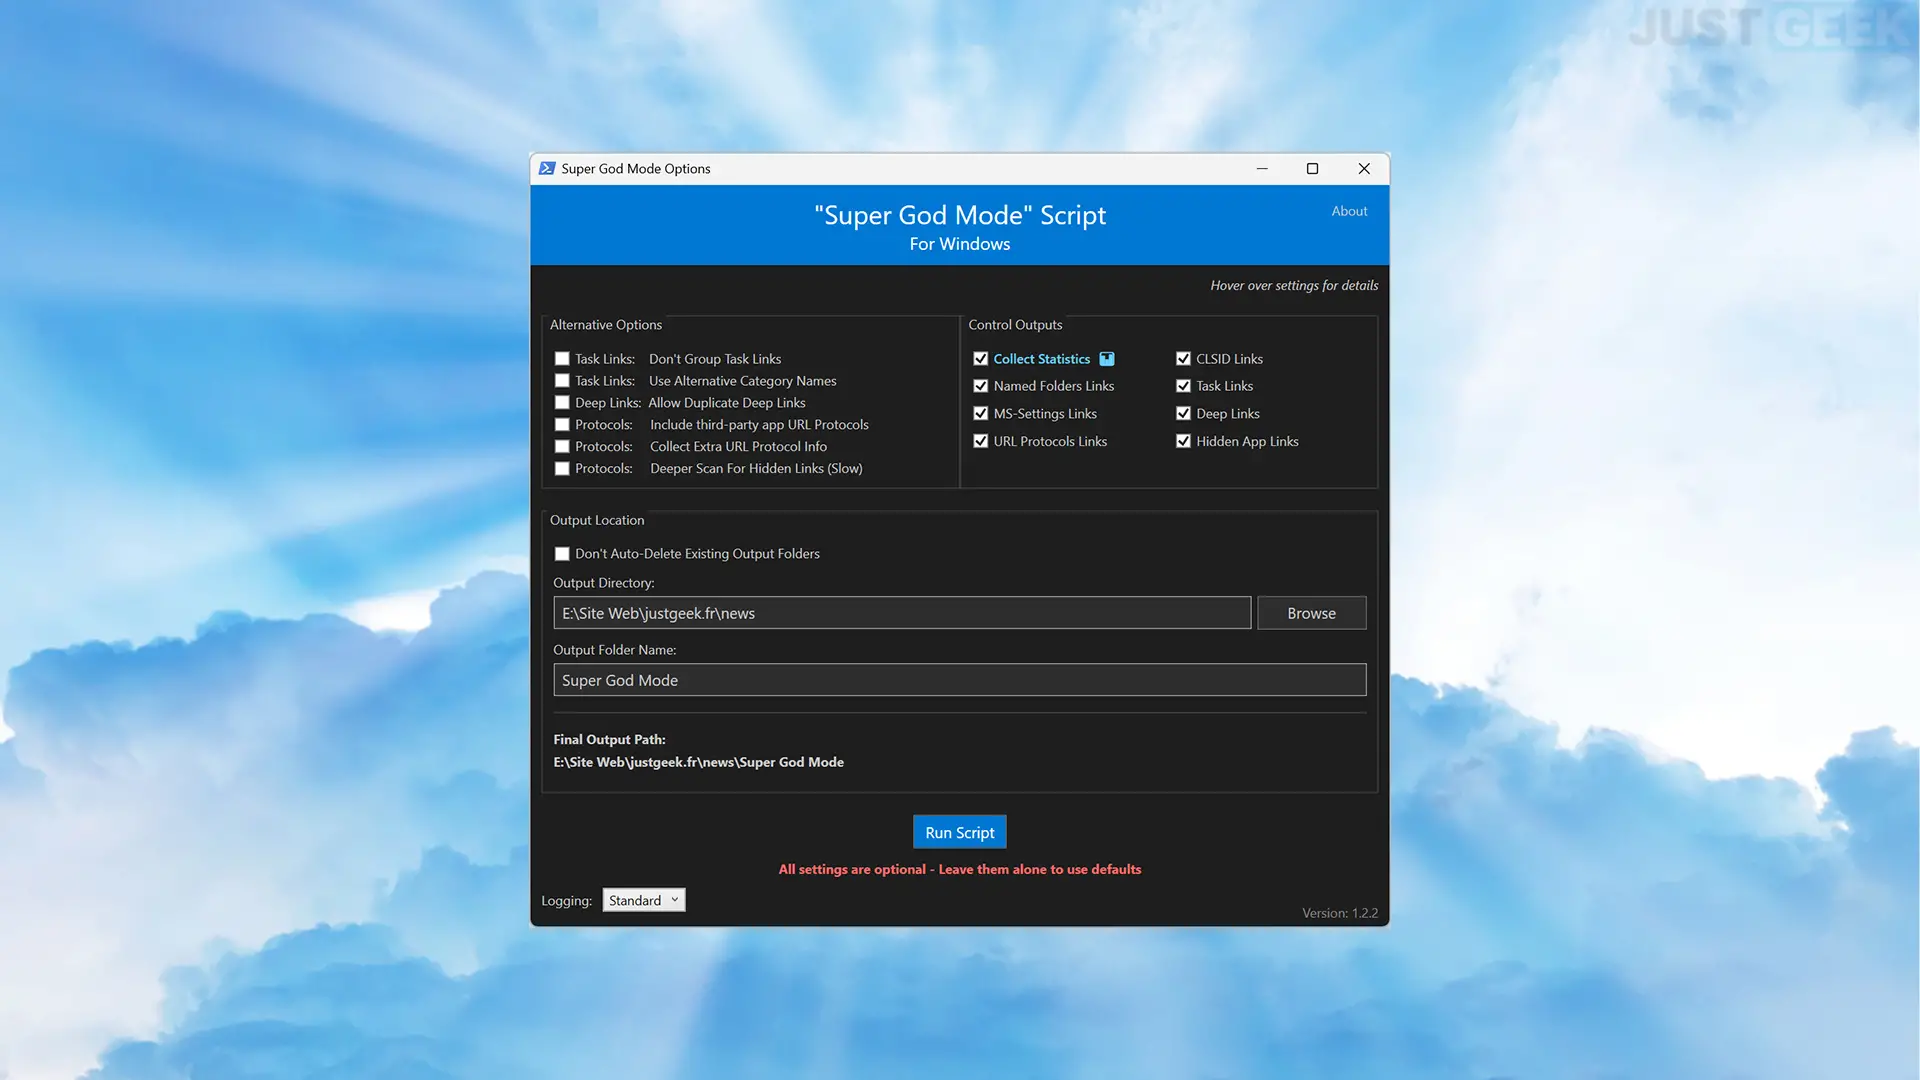Enable Include third-party app URL Protocols
1920x1080 pixels.
click(x=562, y=425)
